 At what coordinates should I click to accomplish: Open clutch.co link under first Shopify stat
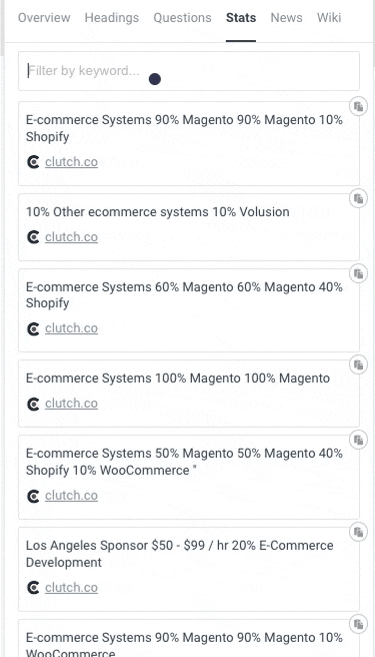[x=71, y=162]
